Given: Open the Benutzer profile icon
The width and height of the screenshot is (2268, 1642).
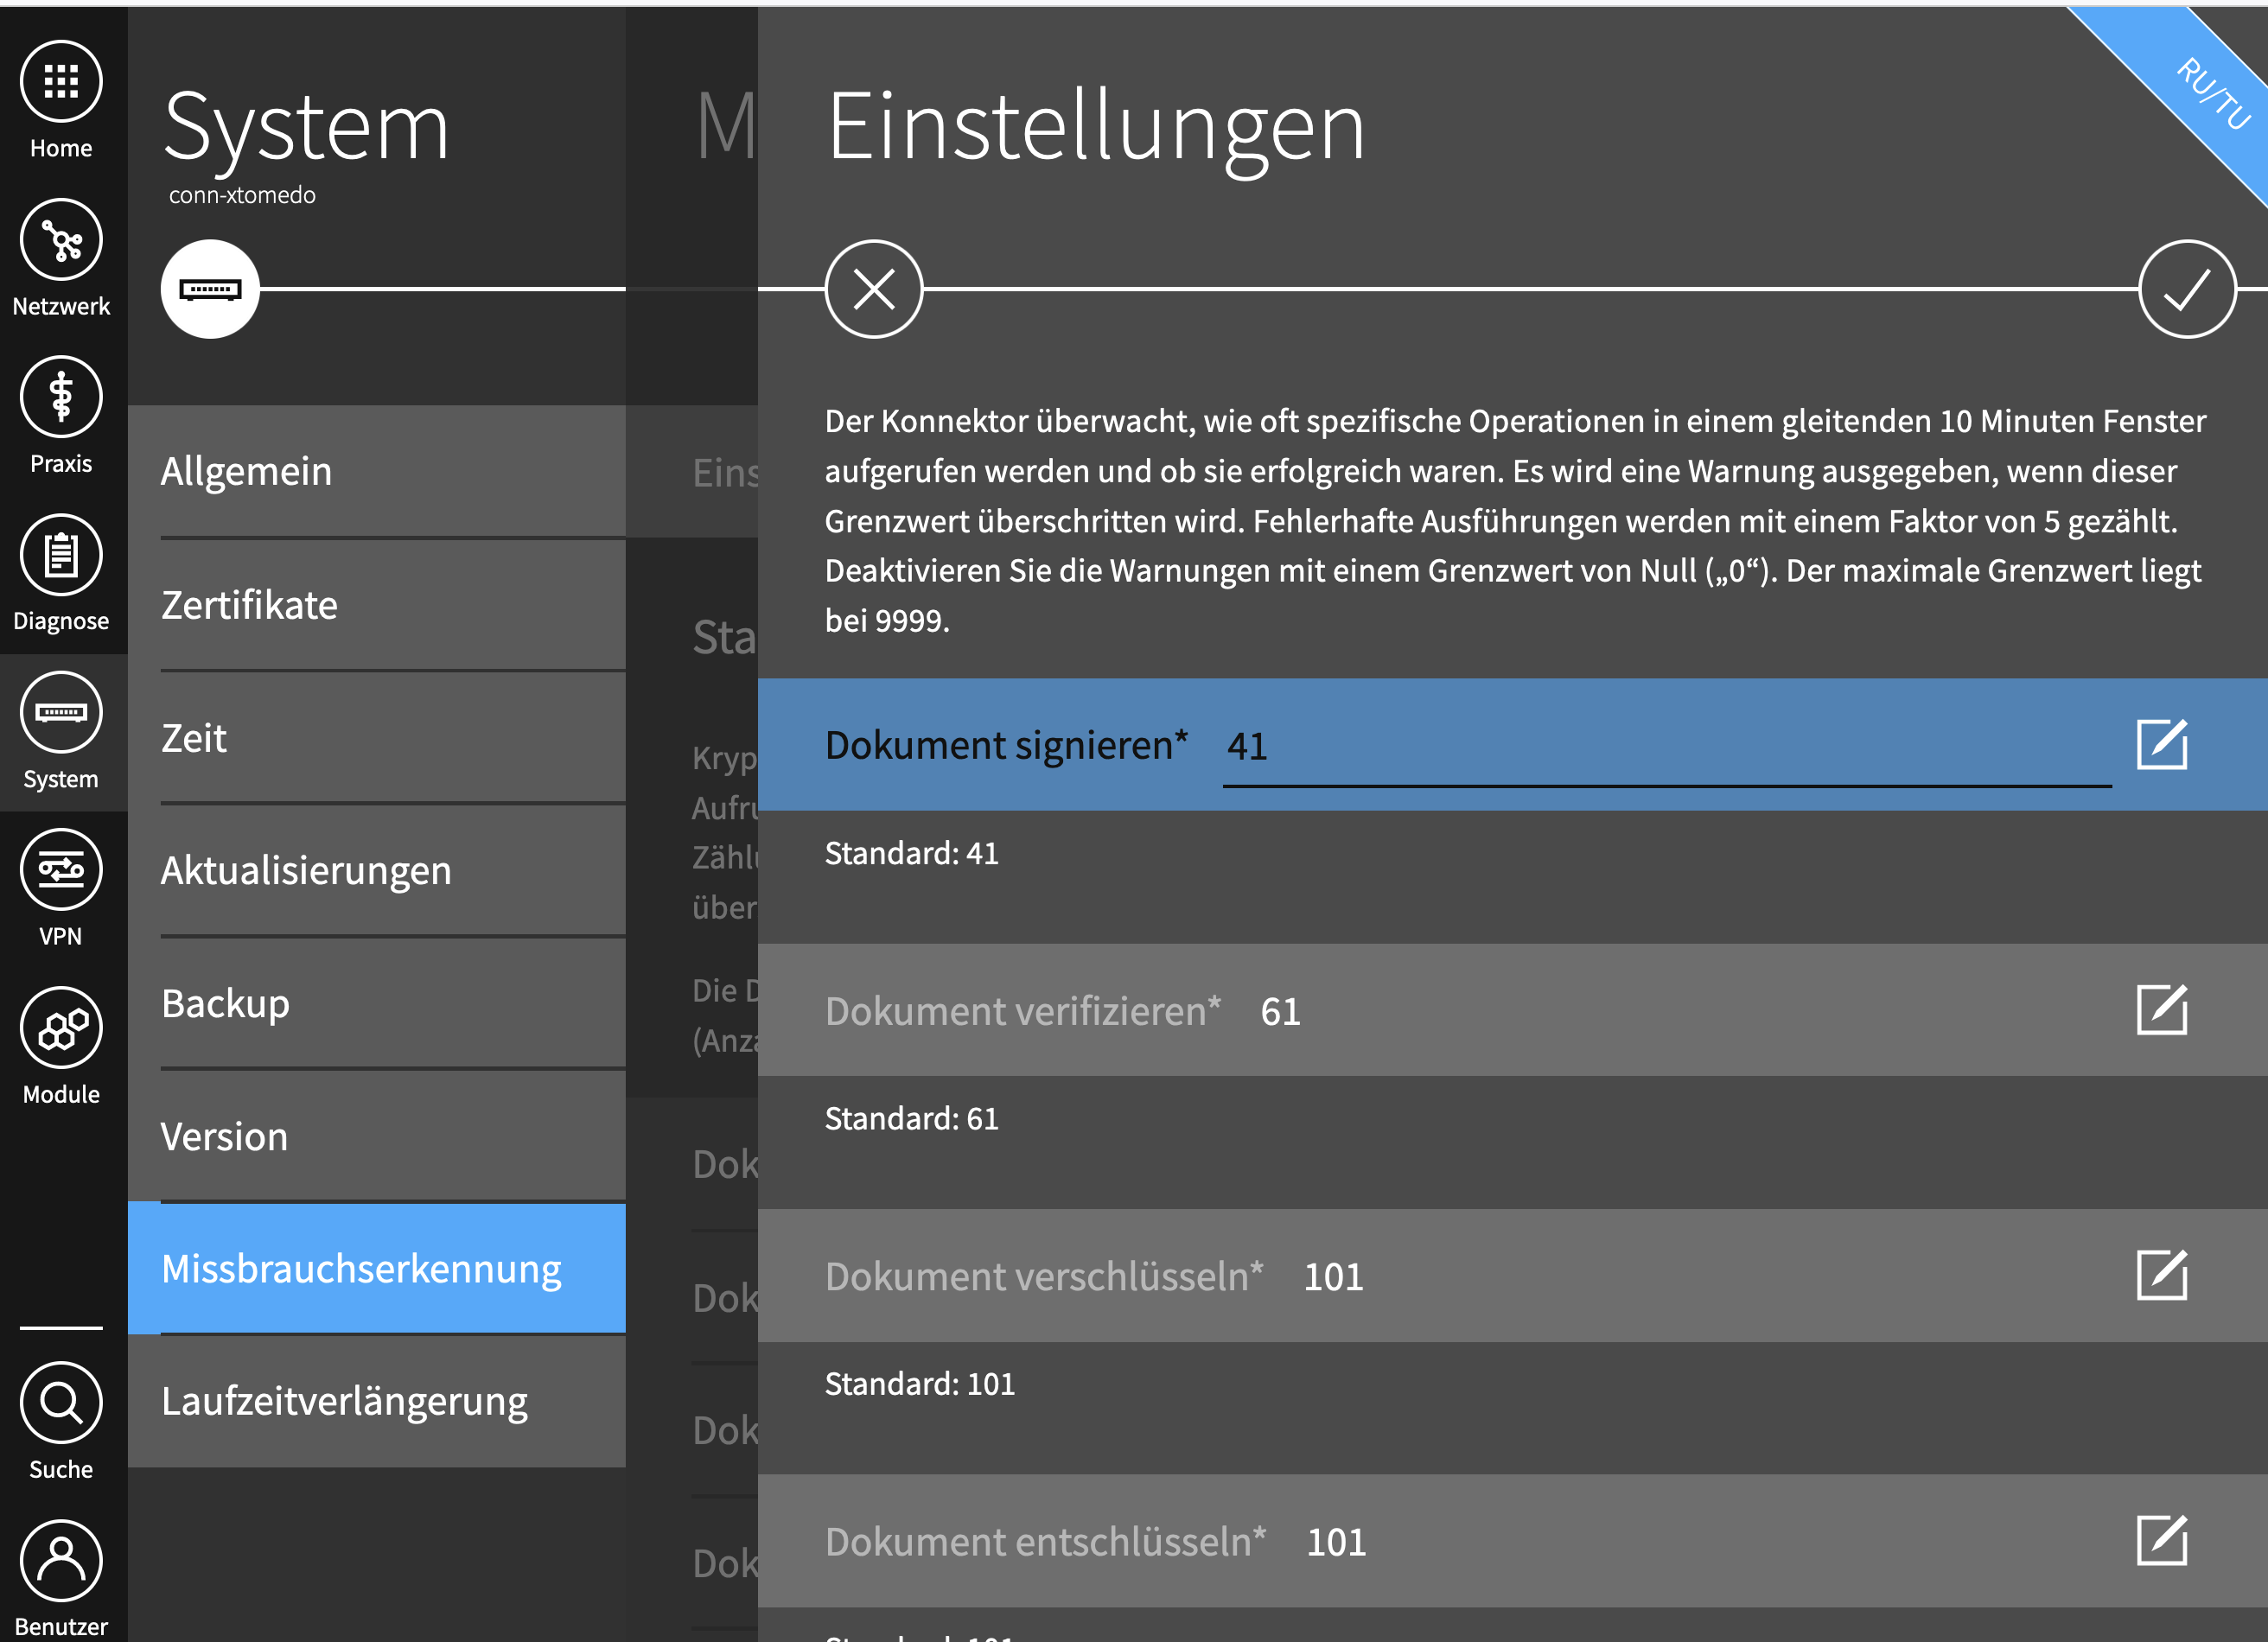Looking at the screenshot, I should [61, 1561].
